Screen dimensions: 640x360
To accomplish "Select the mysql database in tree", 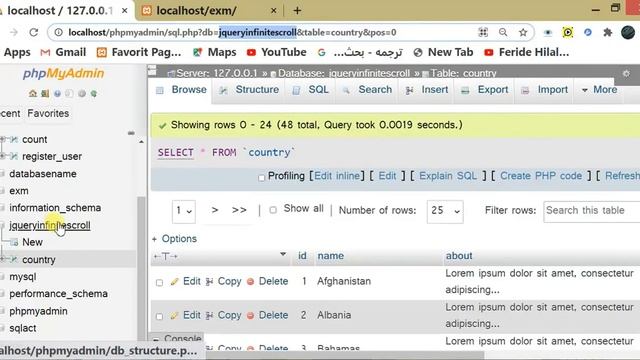I will click(23, 277).
